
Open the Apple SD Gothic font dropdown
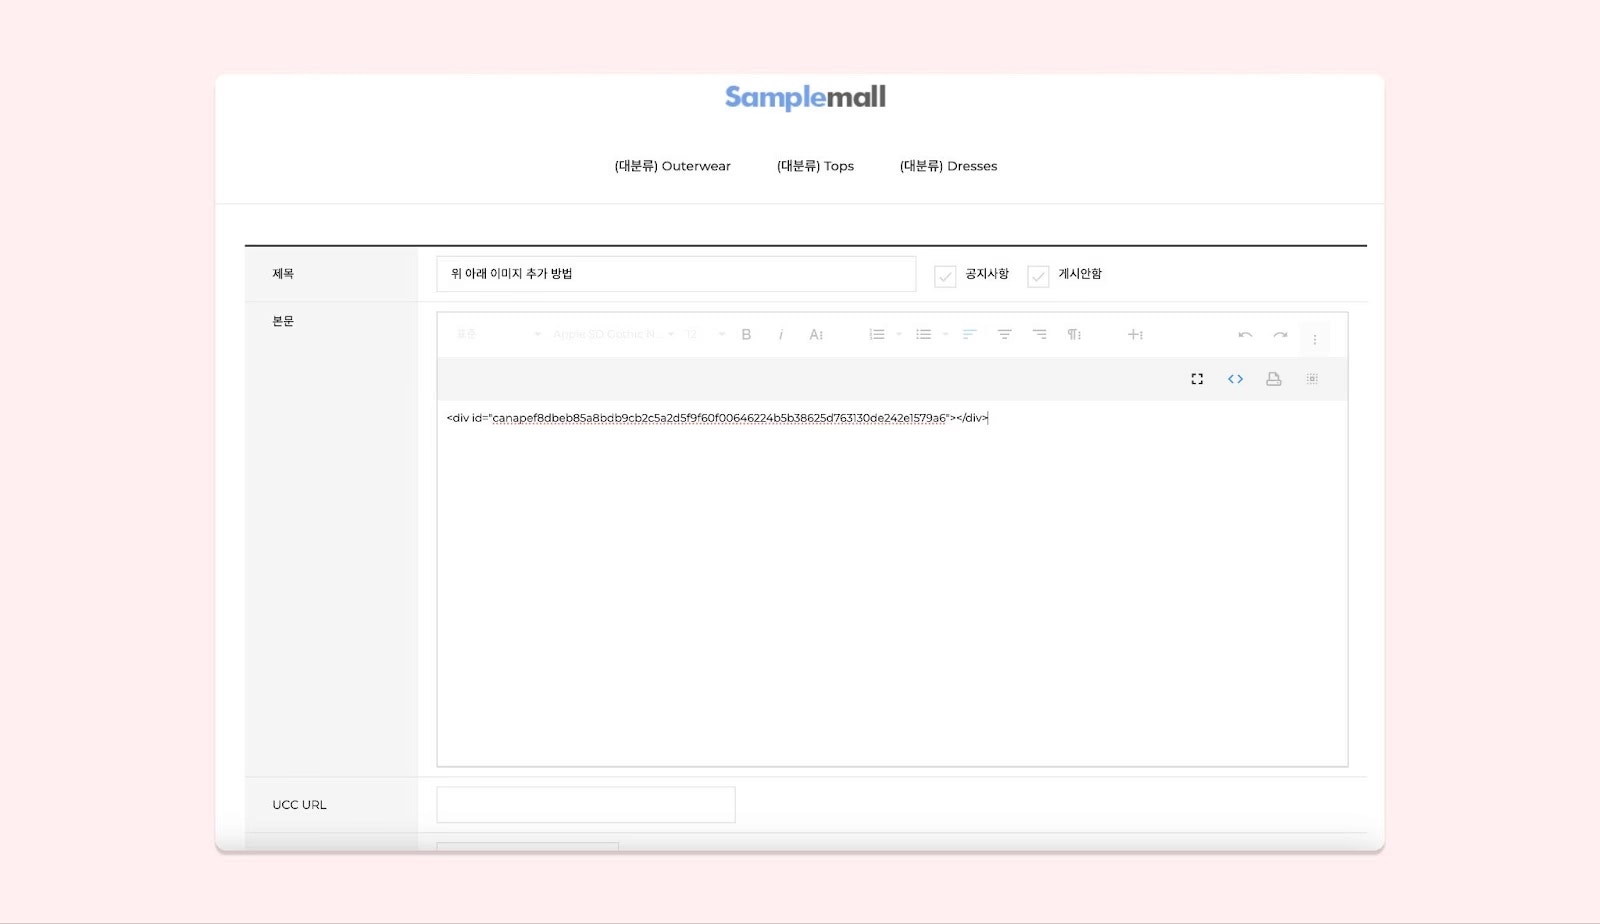coord(613,334)
